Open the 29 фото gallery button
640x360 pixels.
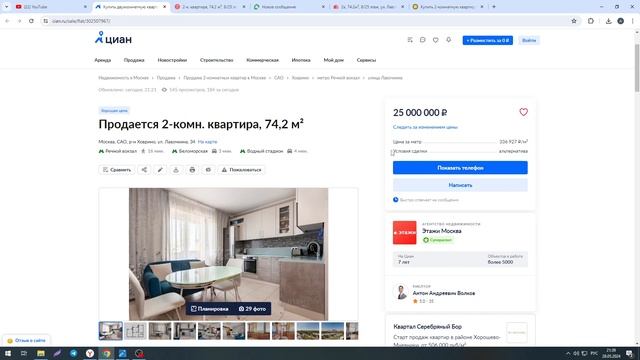(x=252, y=309)
